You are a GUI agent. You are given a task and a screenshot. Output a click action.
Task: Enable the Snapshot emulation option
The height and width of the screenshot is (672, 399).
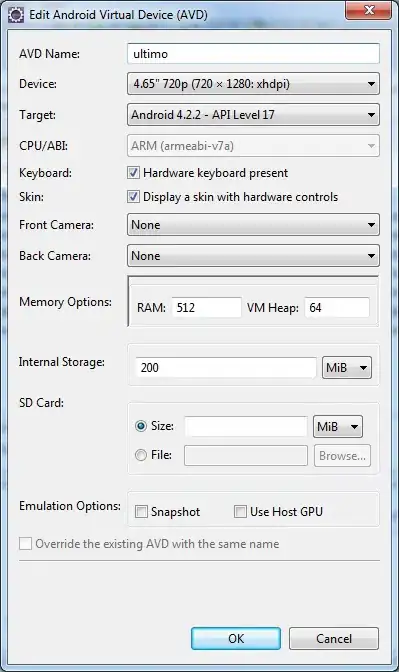coord(141,511)
